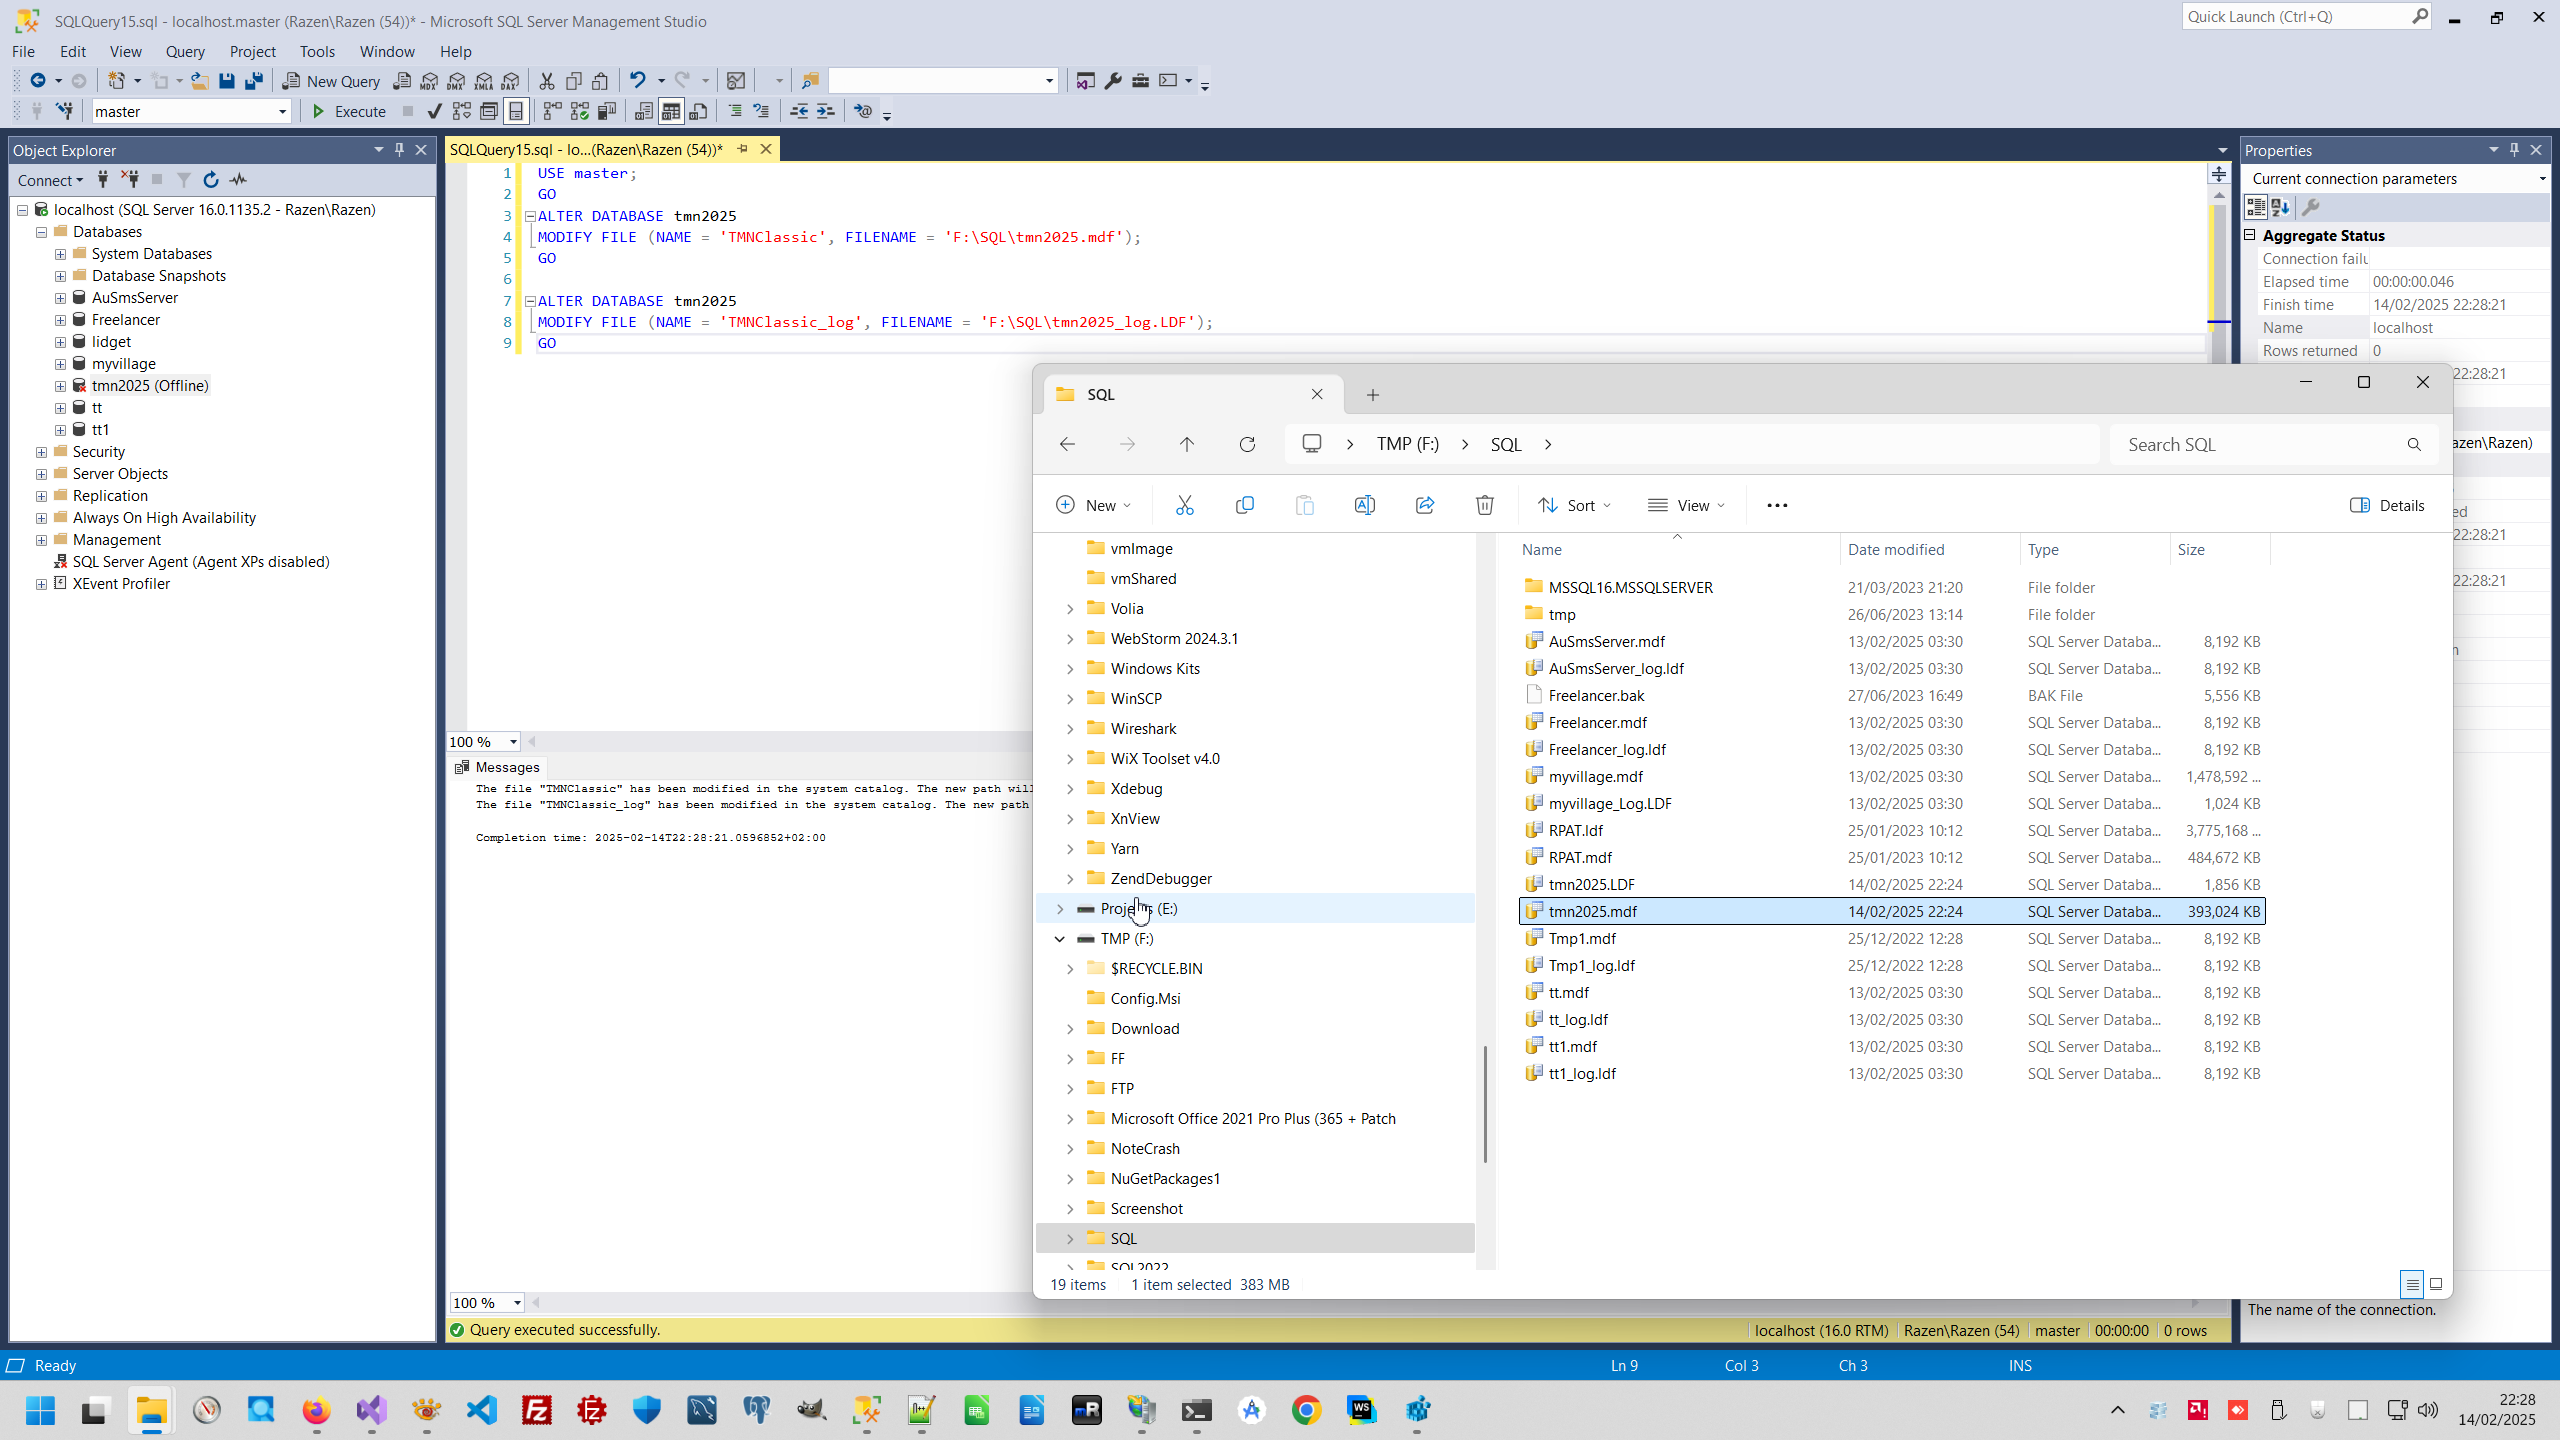
Task: Expand the Security folder node
Action: point(42,452)
